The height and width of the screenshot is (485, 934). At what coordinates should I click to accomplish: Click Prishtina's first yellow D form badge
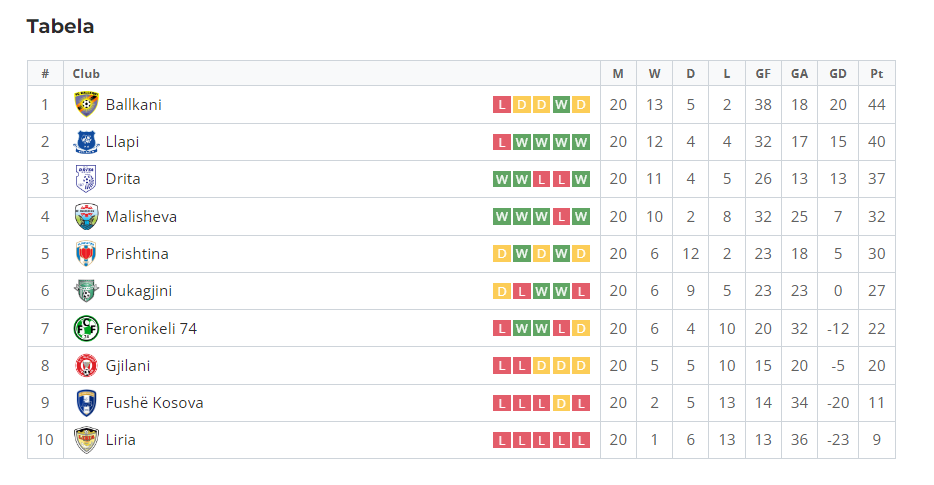pos(502,254)
